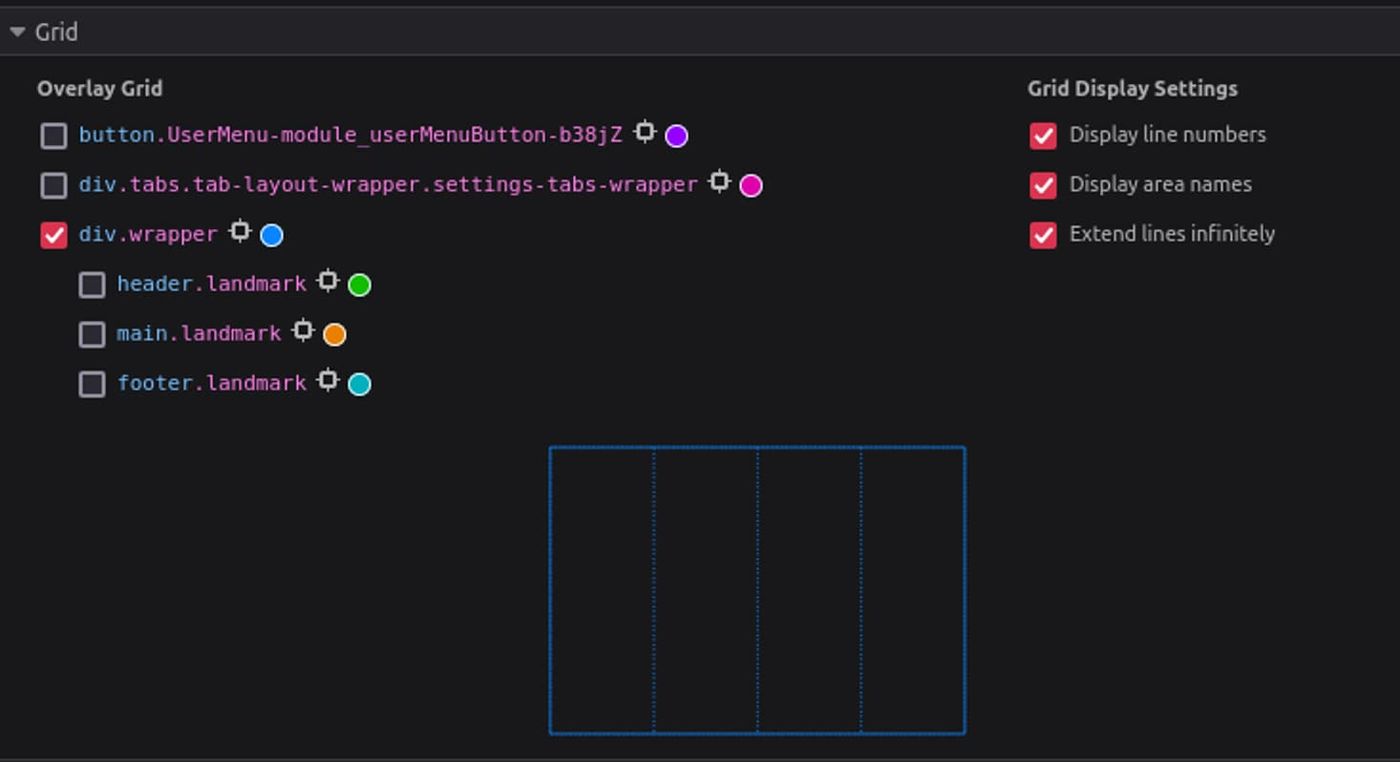The image size is (1400, 762).
Task: Click the grid layout preview diagram
Action: tap(757, 590)
